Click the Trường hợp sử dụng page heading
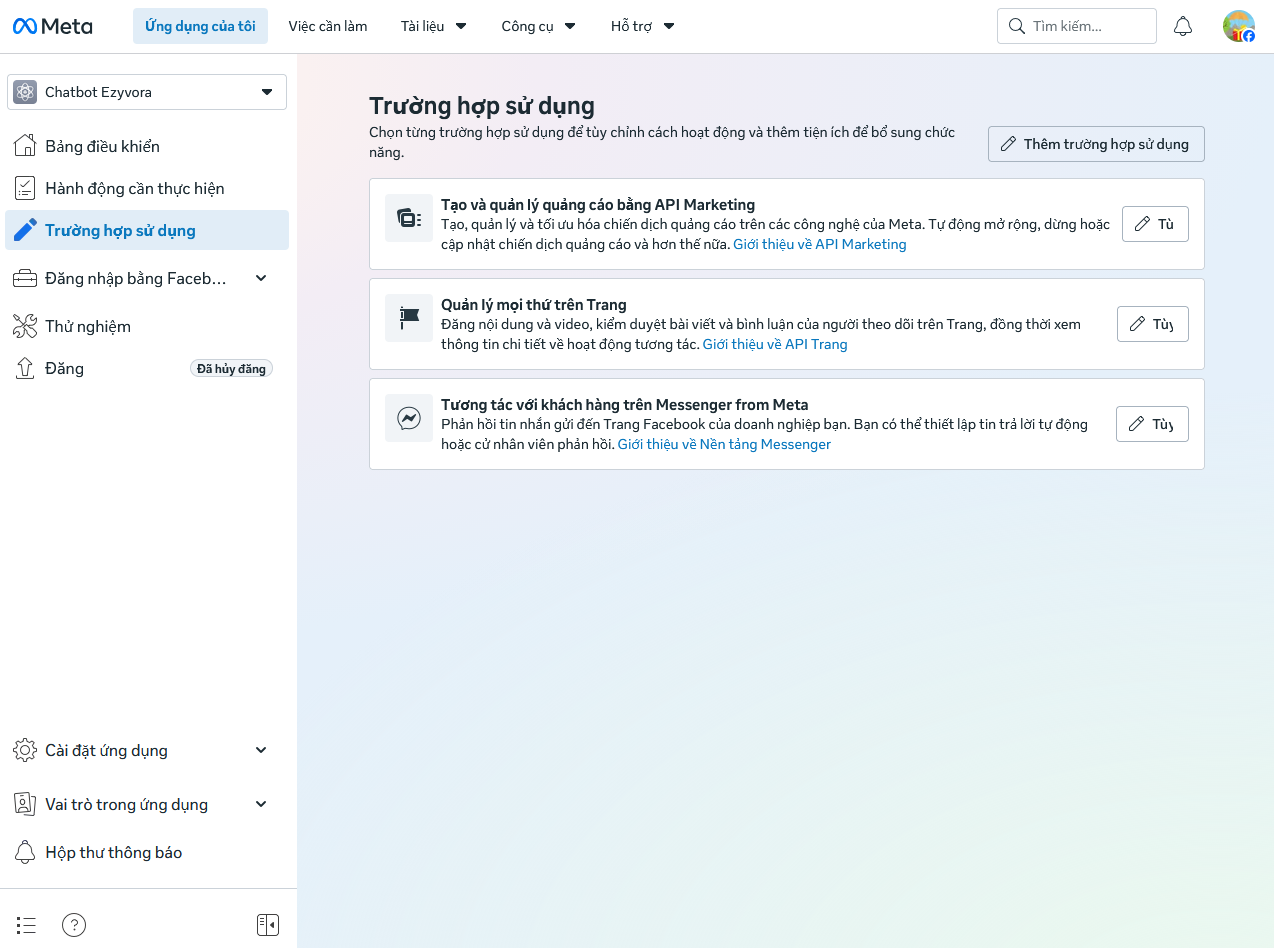 [x=482, y=105]
